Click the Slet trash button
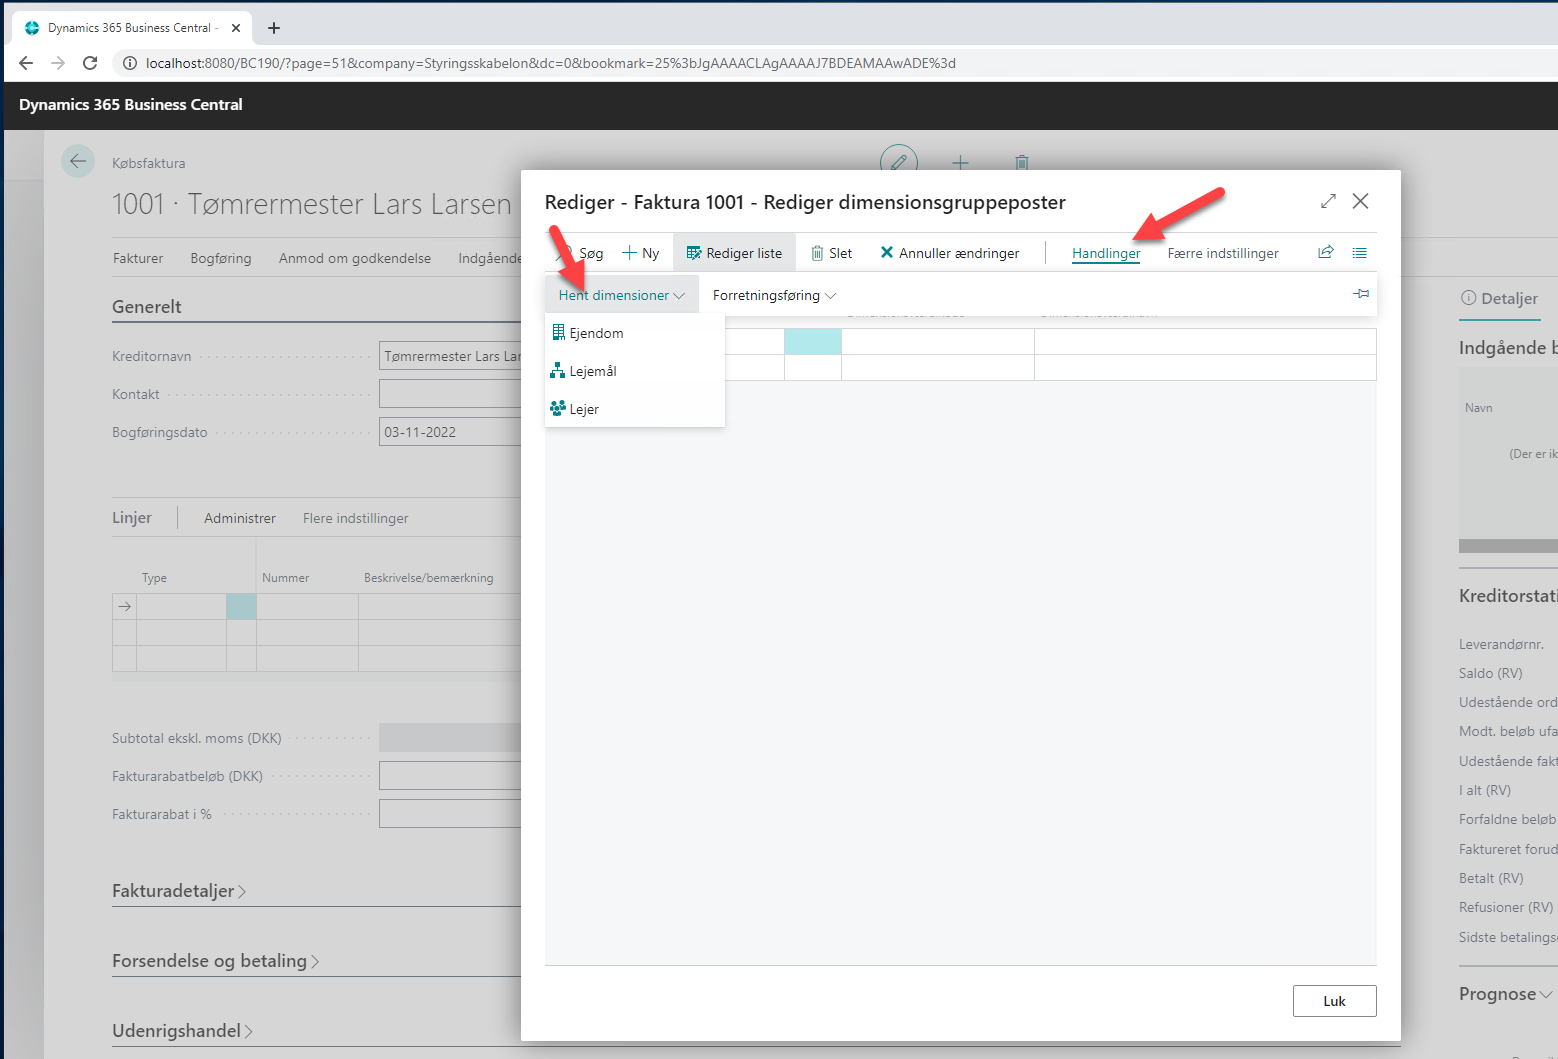The image size is (1558, 1059). pos(831,253)
